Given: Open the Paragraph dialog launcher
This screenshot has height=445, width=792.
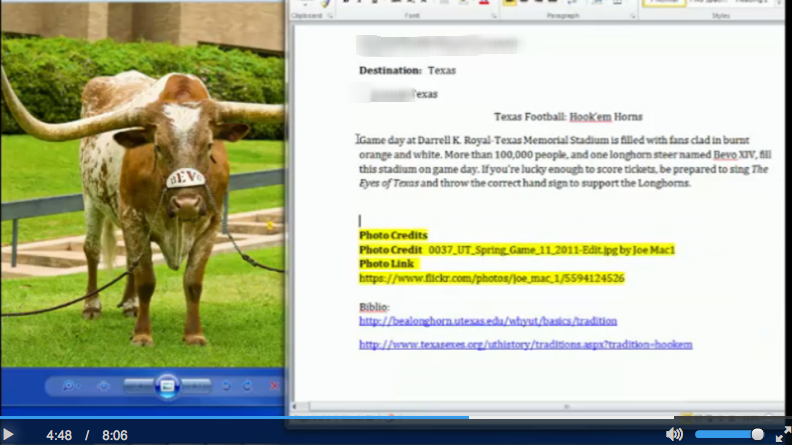Looking at the screenshot, I should 632,16.
